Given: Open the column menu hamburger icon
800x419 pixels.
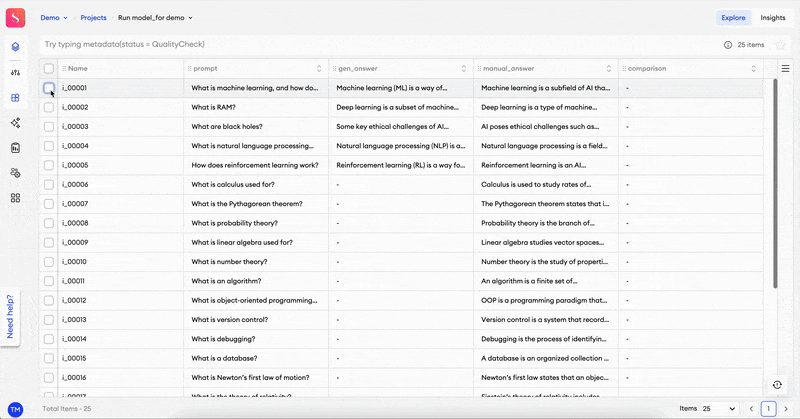Looking at the screenshot, I should tap(785, 68).
